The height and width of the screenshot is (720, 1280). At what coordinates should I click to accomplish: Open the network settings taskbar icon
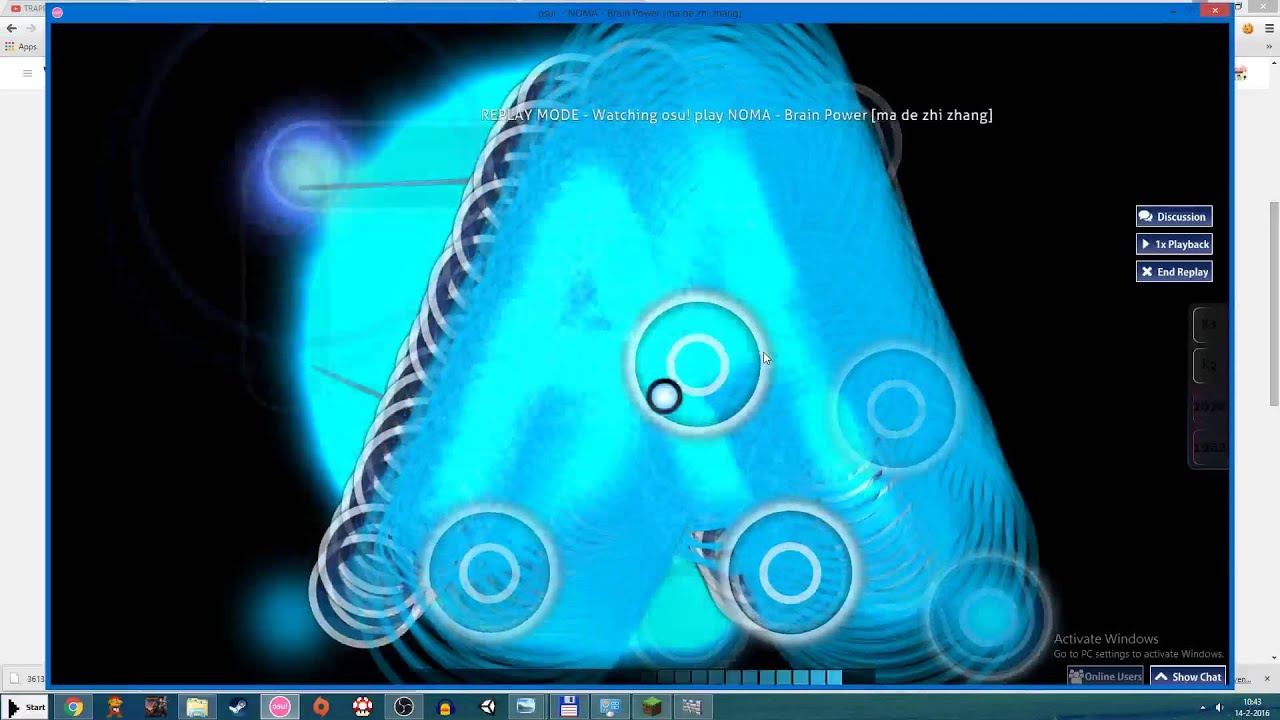click(610, 707)
